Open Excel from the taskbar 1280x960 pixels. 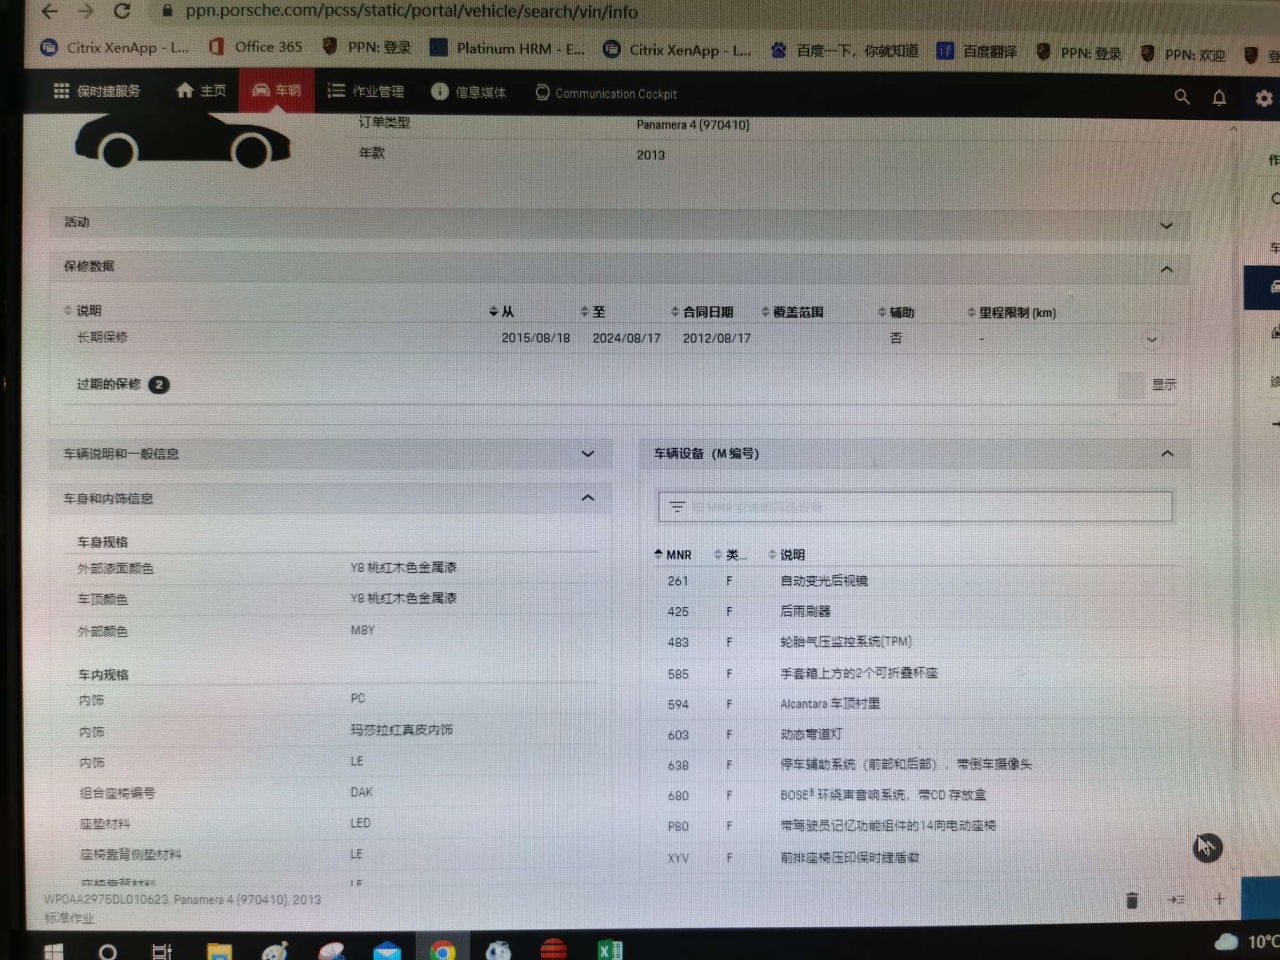610,950
